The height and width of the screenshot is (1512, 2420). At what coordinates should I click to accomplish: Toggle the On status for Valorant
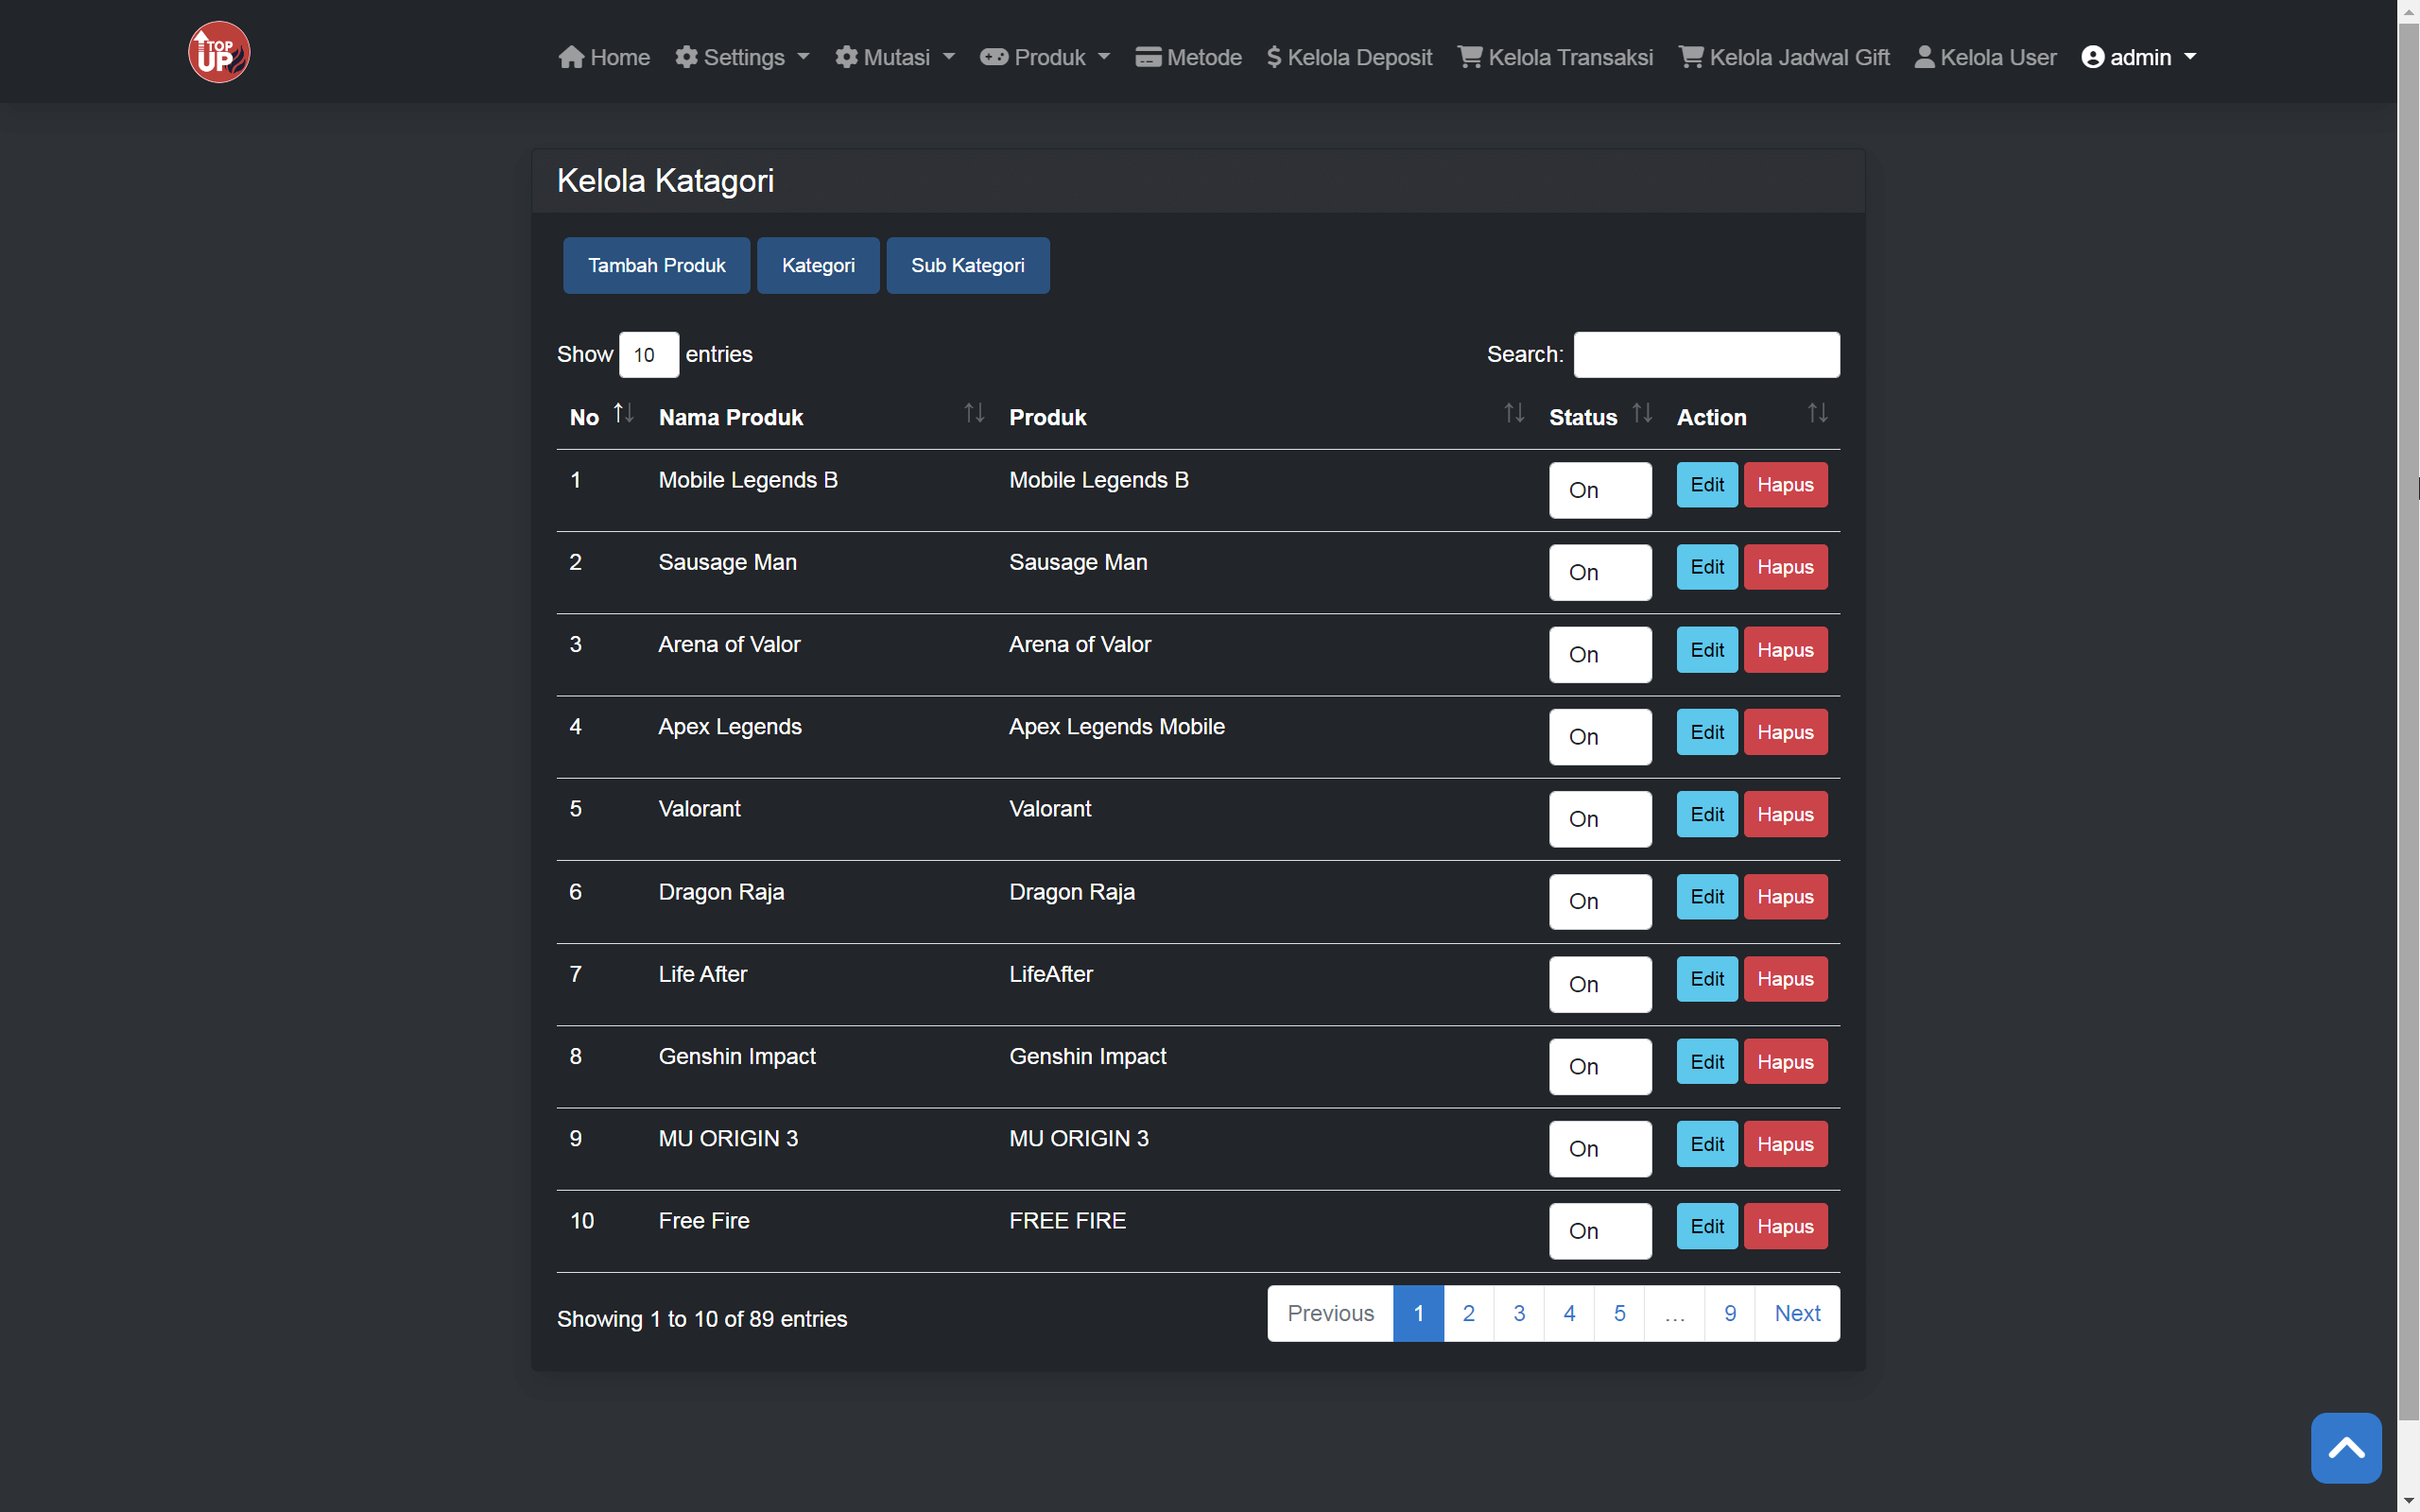click(1599, 818)
